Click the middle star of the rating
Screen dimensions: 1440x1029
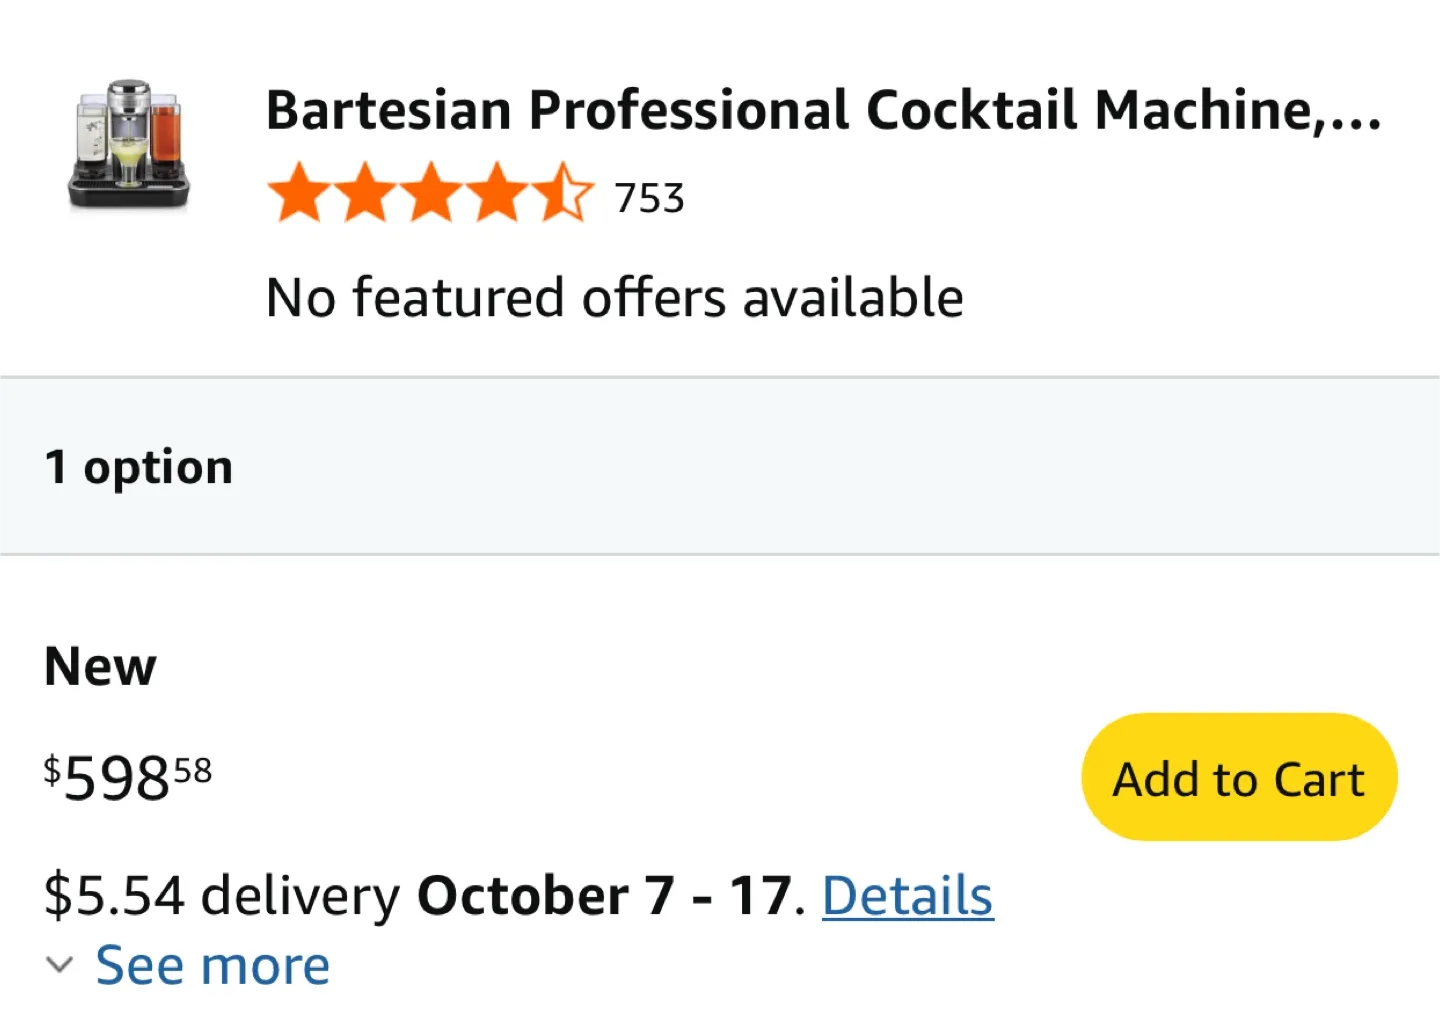432,192
